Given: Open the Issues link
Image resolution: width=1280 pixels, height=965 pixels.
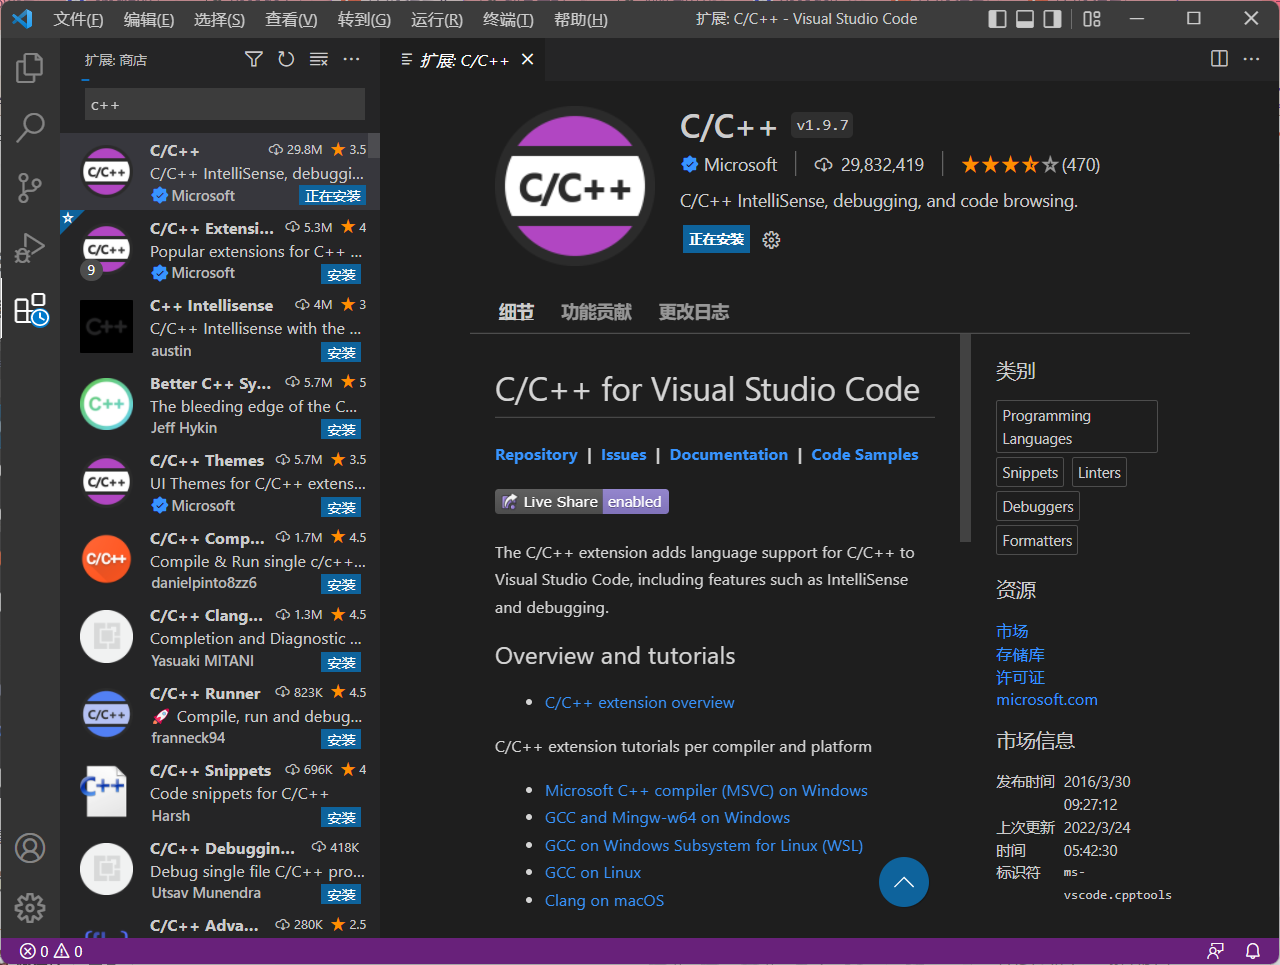Looking at the screenshot, I should tap(623, 454).
